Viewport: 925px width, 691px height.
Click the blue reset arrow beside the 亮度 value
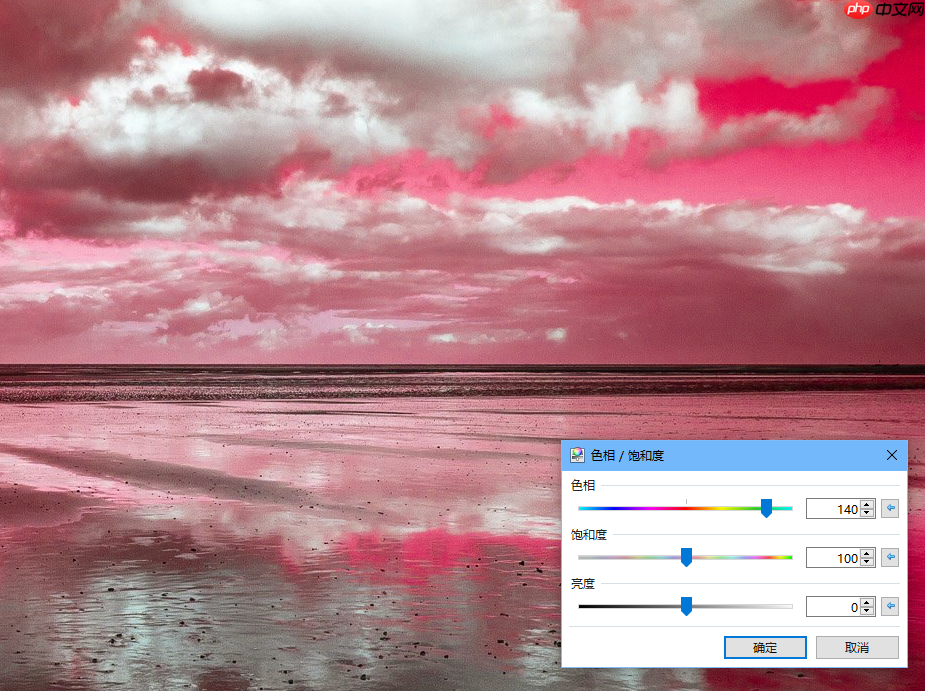(890, 606)
